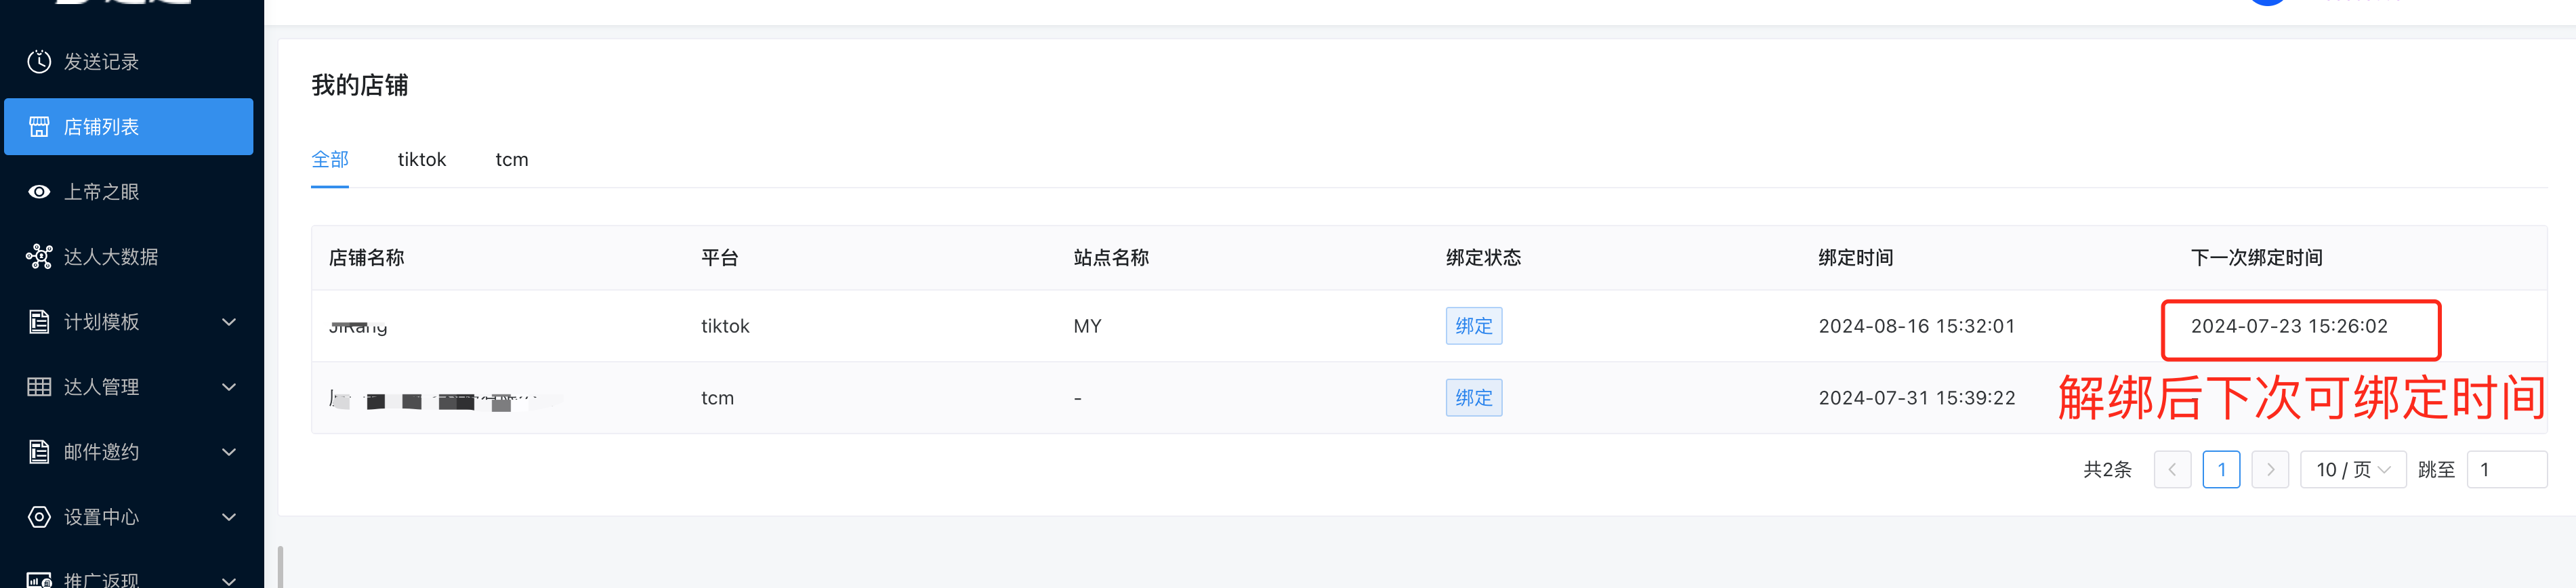Open the 10 / 页 page size dropdown
2576x588 pixels.
point(2353,470)
